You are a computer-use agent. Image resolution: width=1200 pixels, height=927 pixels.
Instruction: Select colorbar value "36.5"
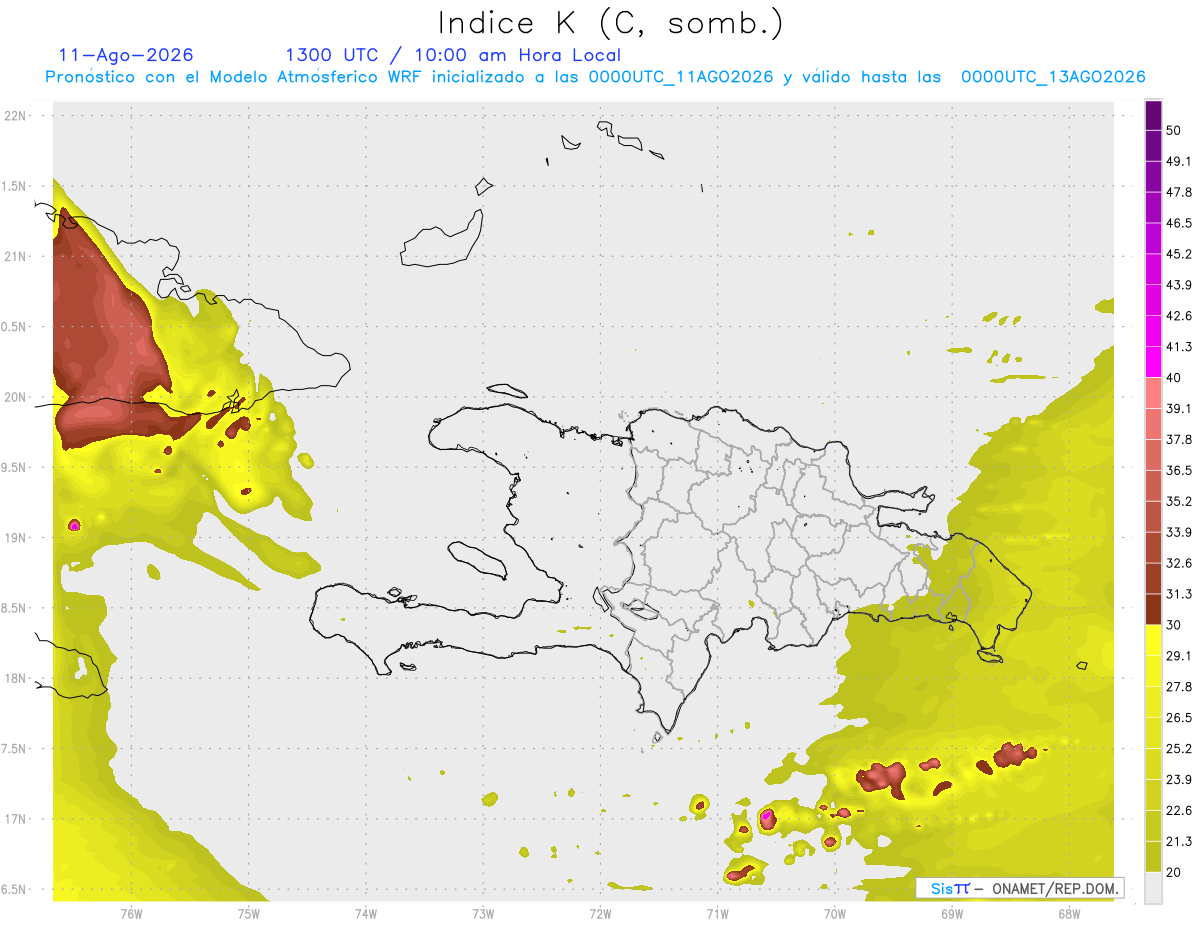point(1179,470)
